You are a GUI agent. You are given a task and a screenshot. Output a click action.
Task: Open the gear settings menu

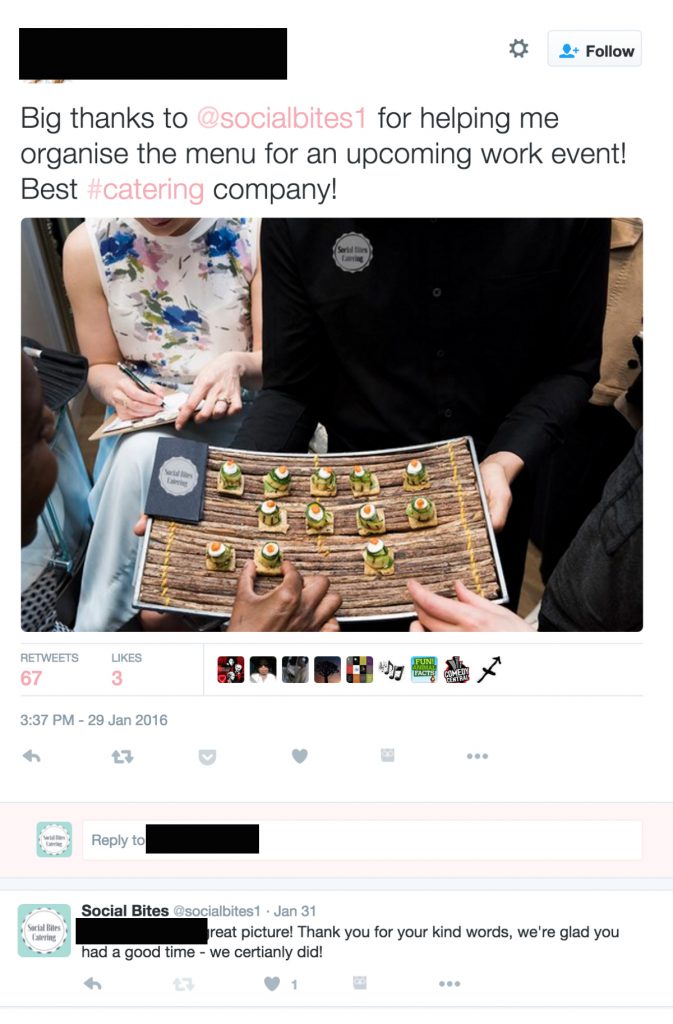tap(518, 48)
